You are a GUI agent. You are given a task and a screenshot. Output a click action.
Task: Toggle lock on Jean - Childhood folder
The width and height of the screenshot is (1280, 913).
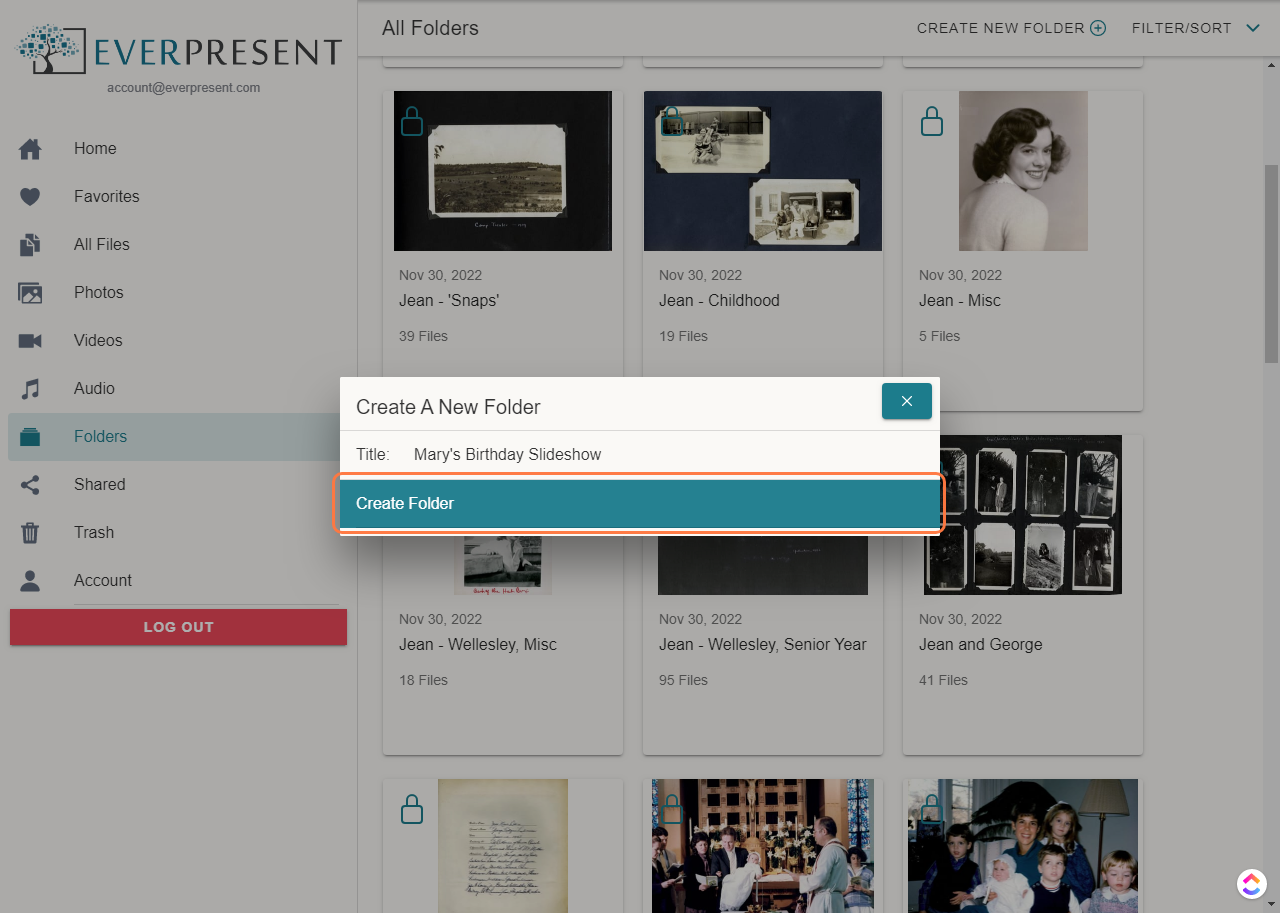click(672, 121)
